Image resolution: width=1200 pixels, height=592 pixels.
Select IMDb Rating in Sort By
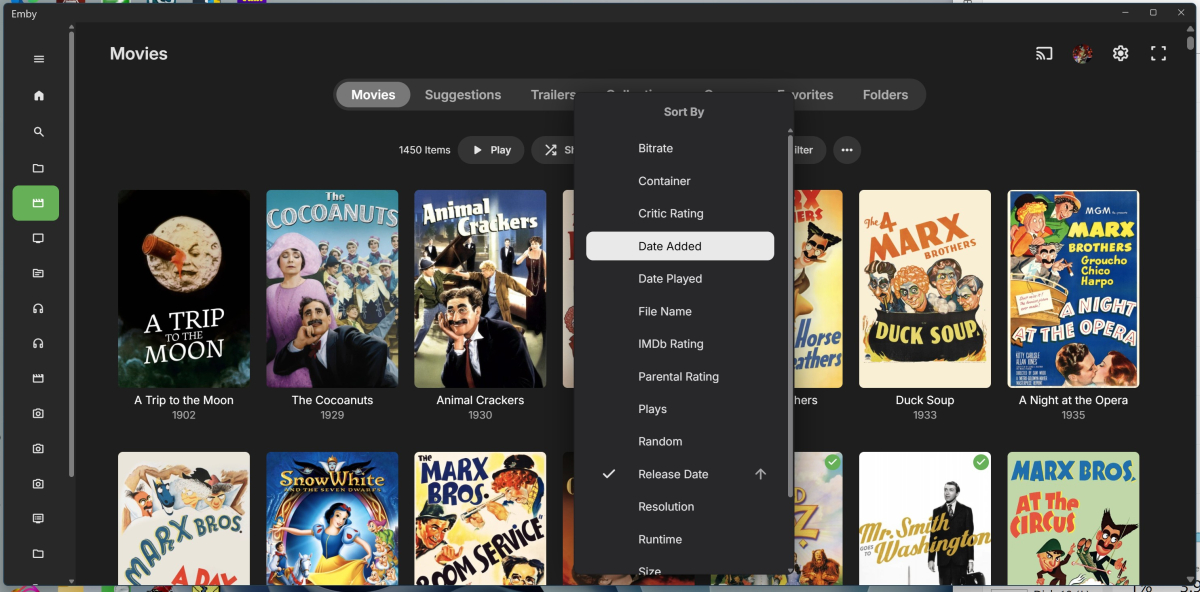[x=670, y=344]
